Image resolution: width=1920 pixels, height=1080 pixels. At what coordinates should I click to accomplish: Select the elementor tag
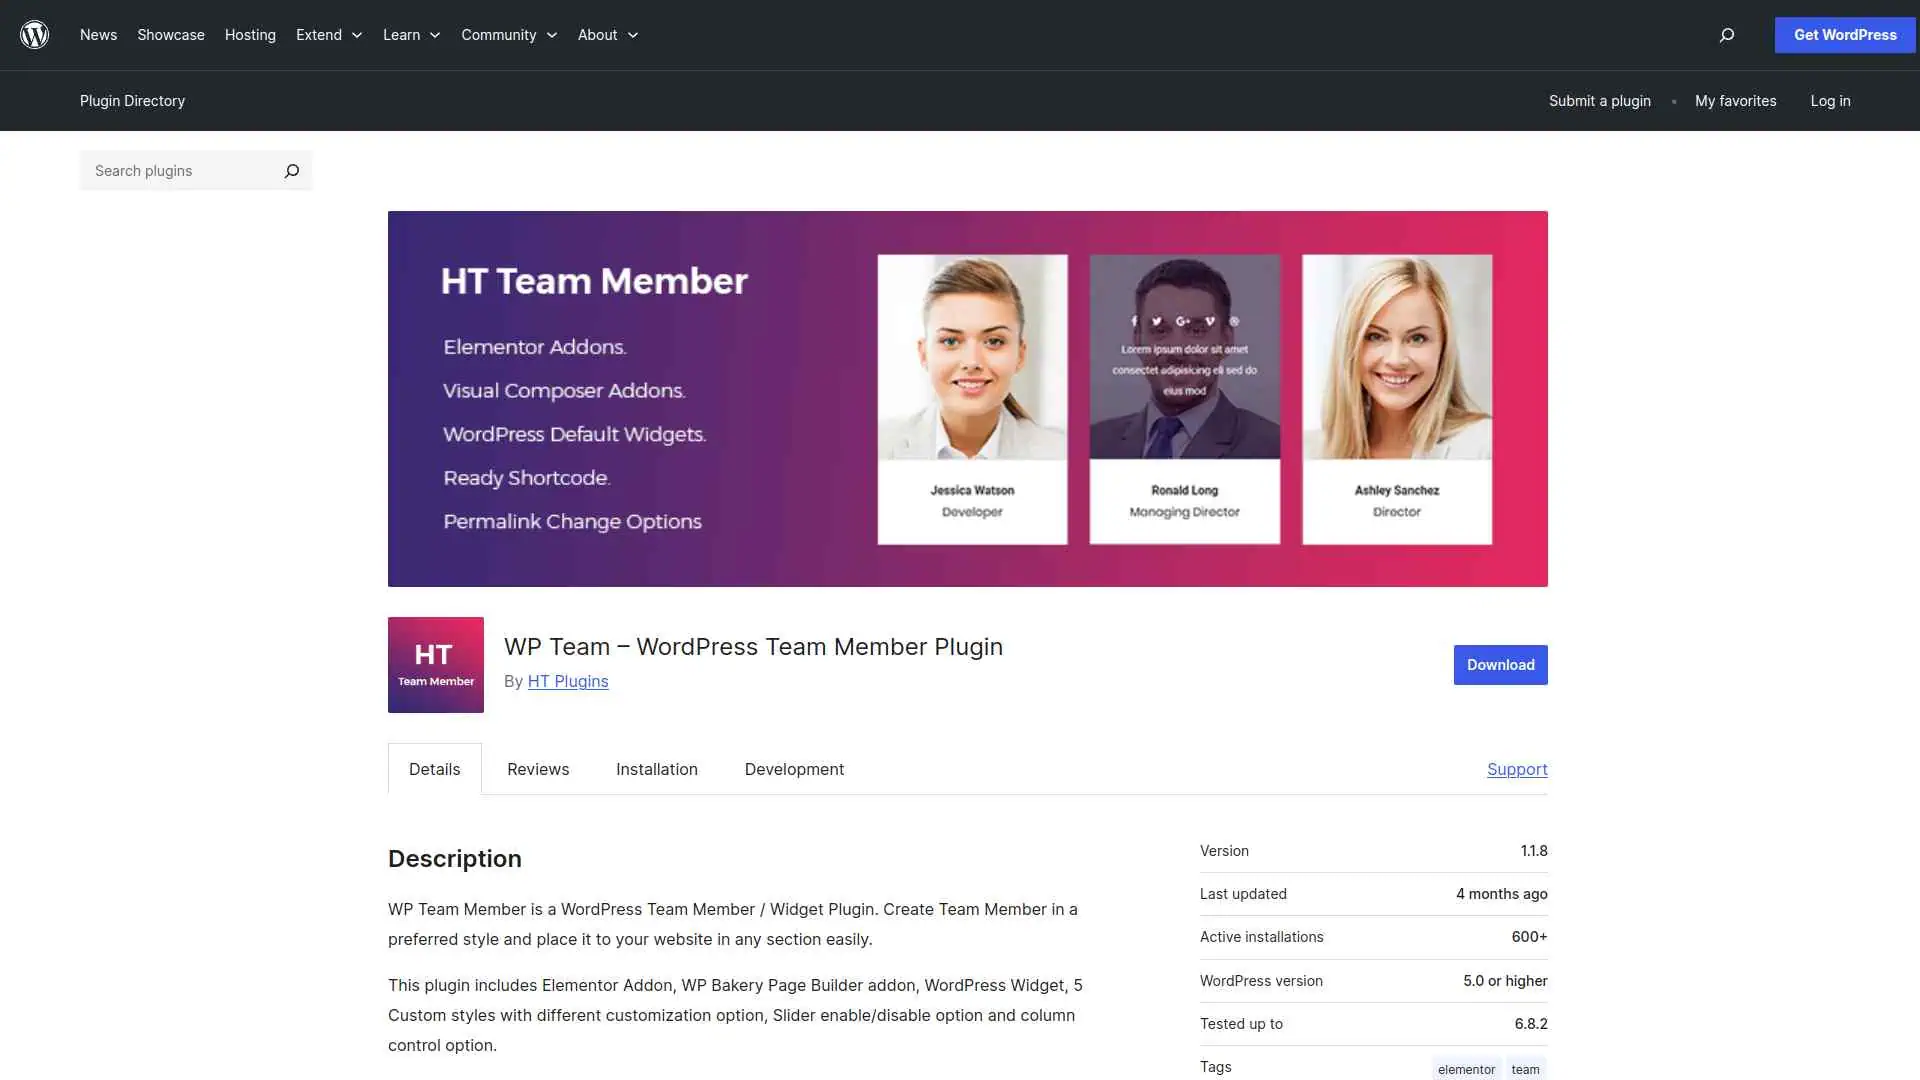coord(1466,1068)
